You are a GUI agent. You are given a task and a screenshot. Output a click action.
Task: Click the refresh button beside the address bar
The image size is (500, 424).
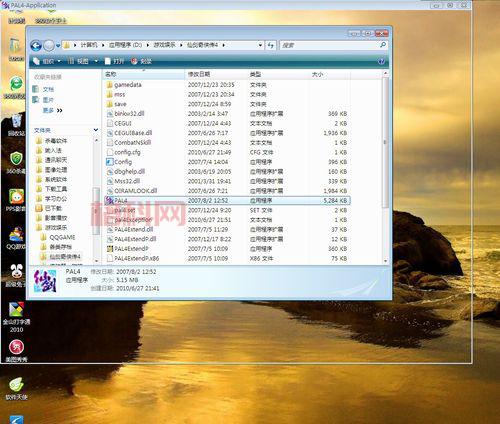[x=271, y=45]
